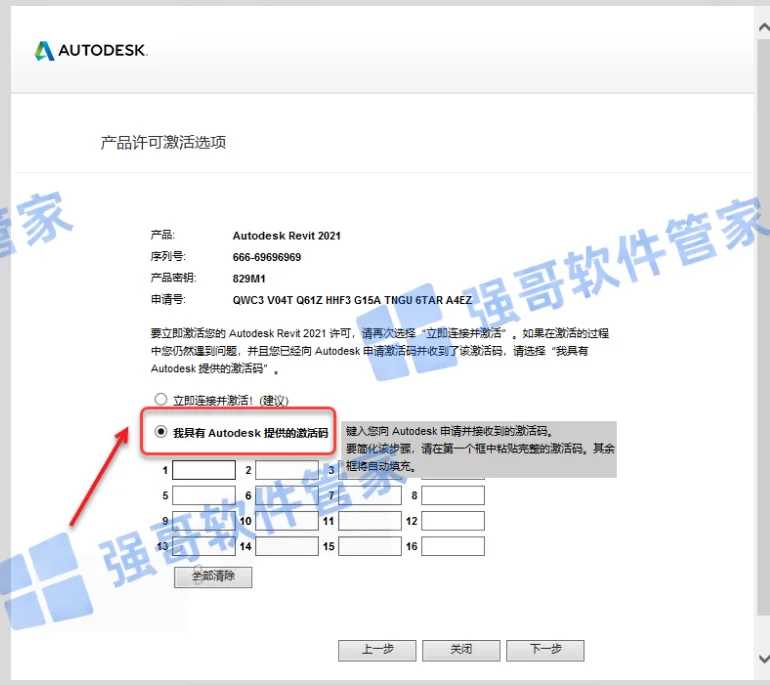Image resolution: width=770 pixels, height=685 pixels.
Task: Select 我具有 Autodesk 提供的激活码 option
Action: click(161, 432)
